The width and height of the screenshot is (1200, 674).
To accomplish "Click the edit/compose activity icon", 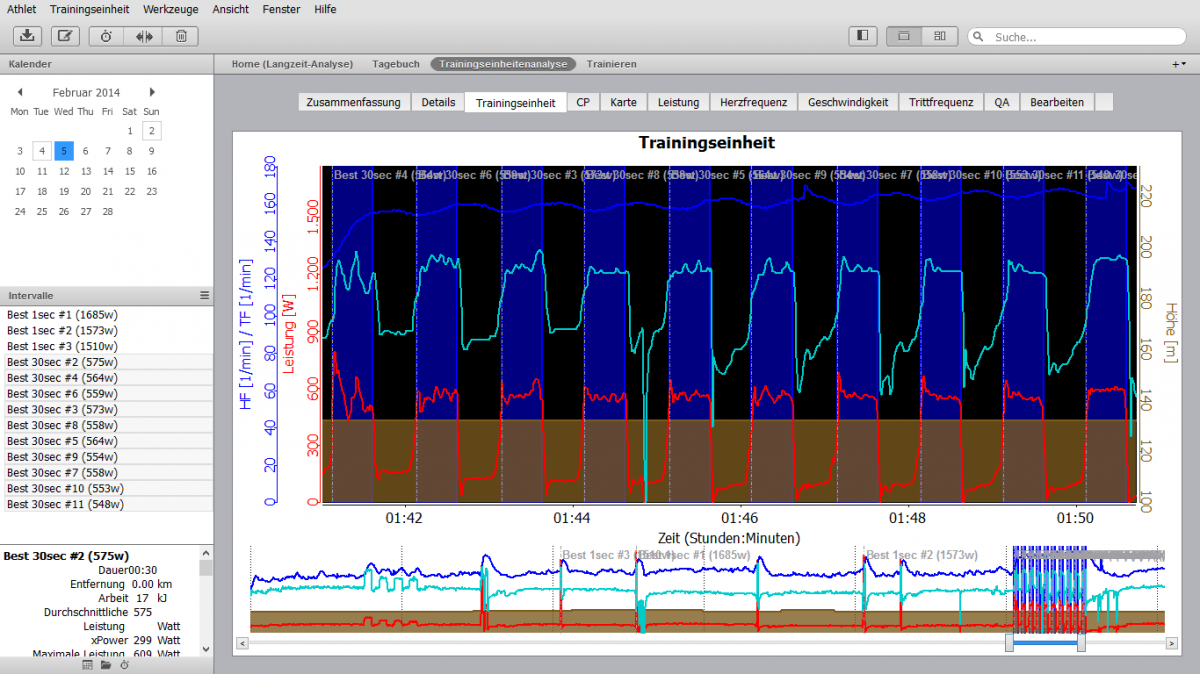I will (65, 36).
